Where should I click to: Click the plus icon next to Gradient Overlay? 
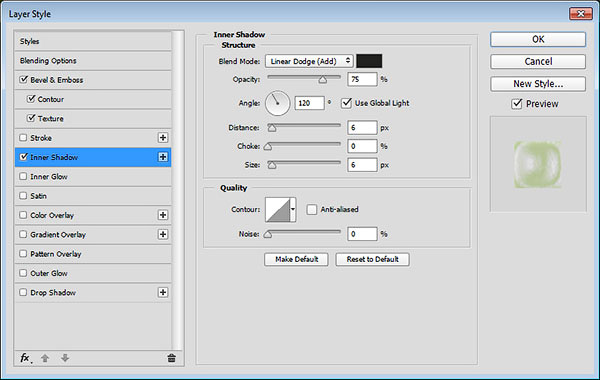coord(163,234)
